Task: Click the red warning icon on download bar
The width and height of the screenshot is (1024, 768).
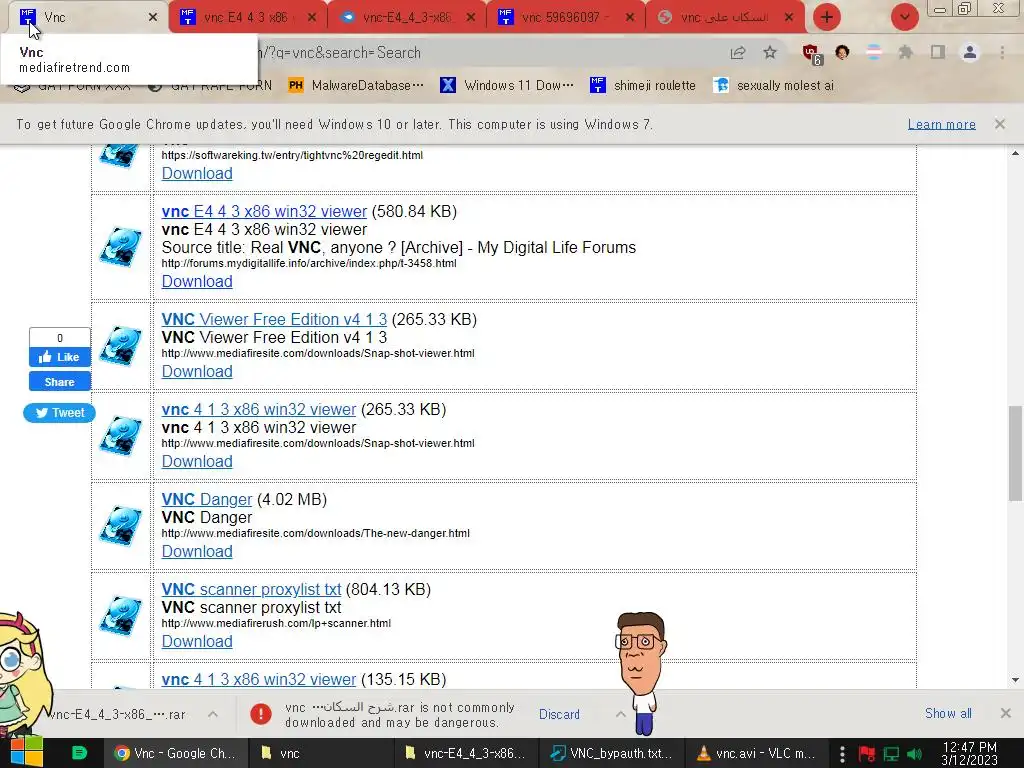Action: pyautogui.click(x=261, y=714)
